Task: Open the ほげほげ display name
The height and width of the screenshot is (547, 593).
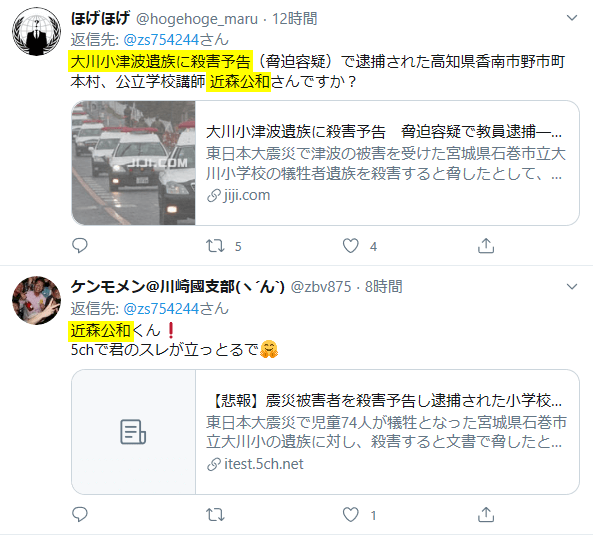Action: click(100, 18)
